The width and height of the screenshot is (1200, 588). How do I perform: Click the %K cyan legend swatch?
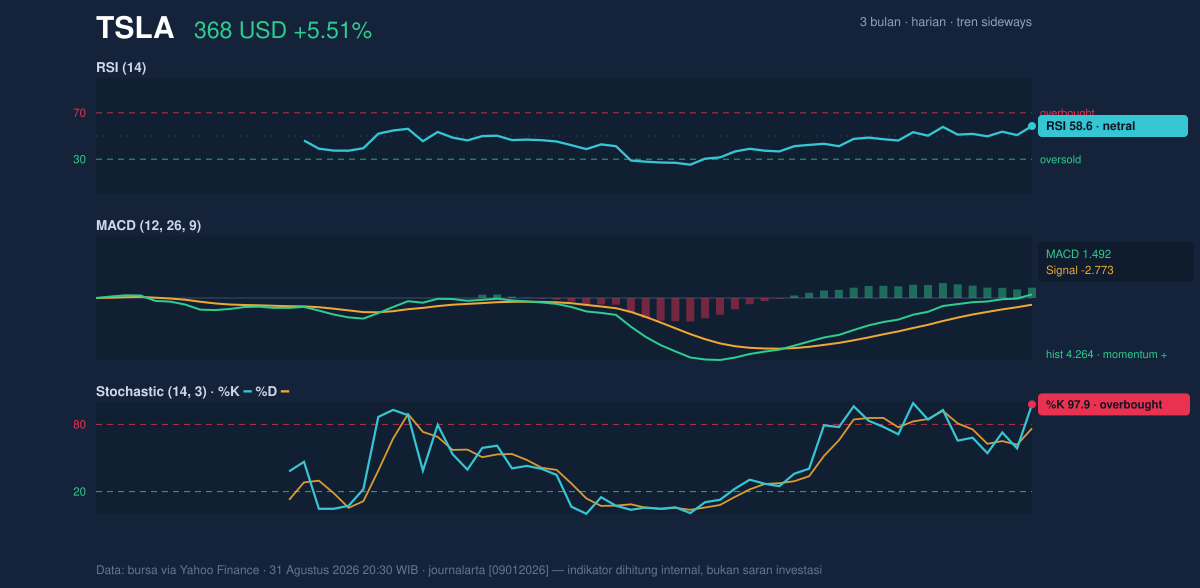[x=247, y=392]
